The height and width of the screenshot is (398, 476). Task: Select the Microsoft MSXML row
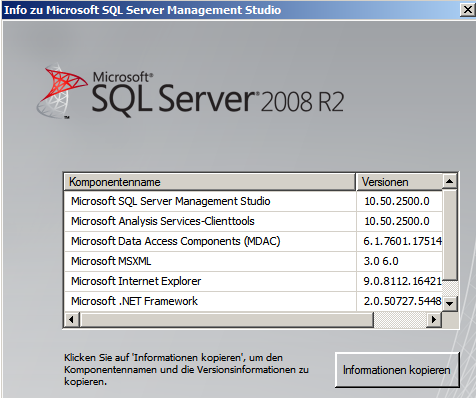(253, 261)
